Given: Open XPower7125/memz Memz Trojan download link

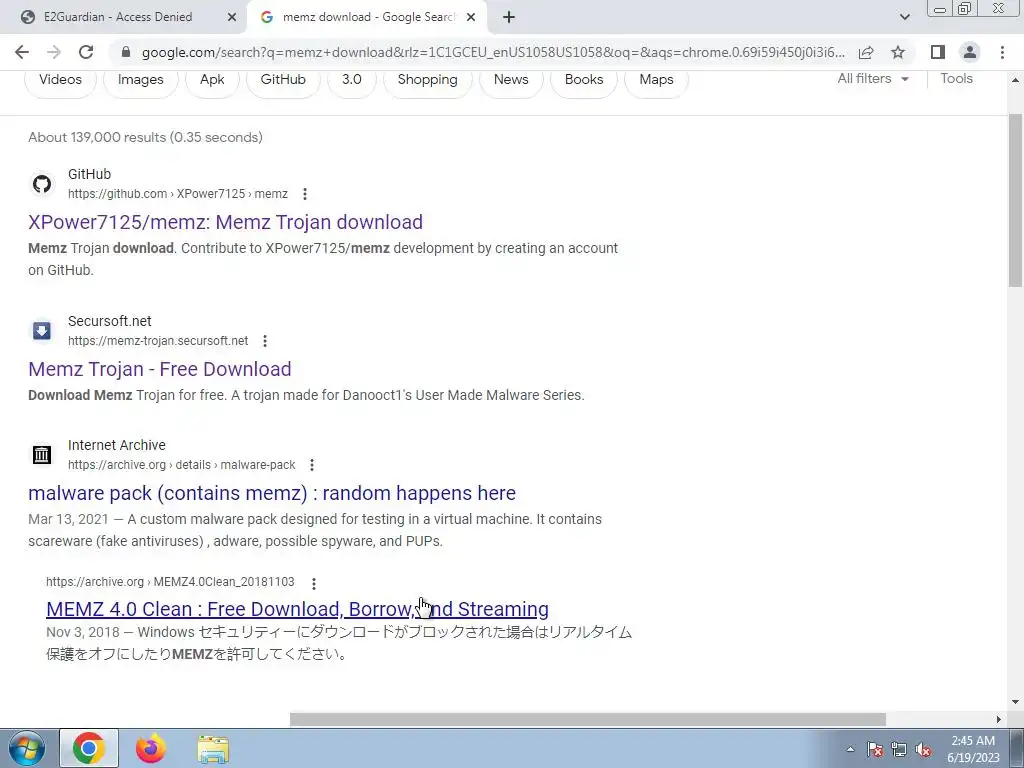Looking at the screenshot, I should tap(225, 222).
